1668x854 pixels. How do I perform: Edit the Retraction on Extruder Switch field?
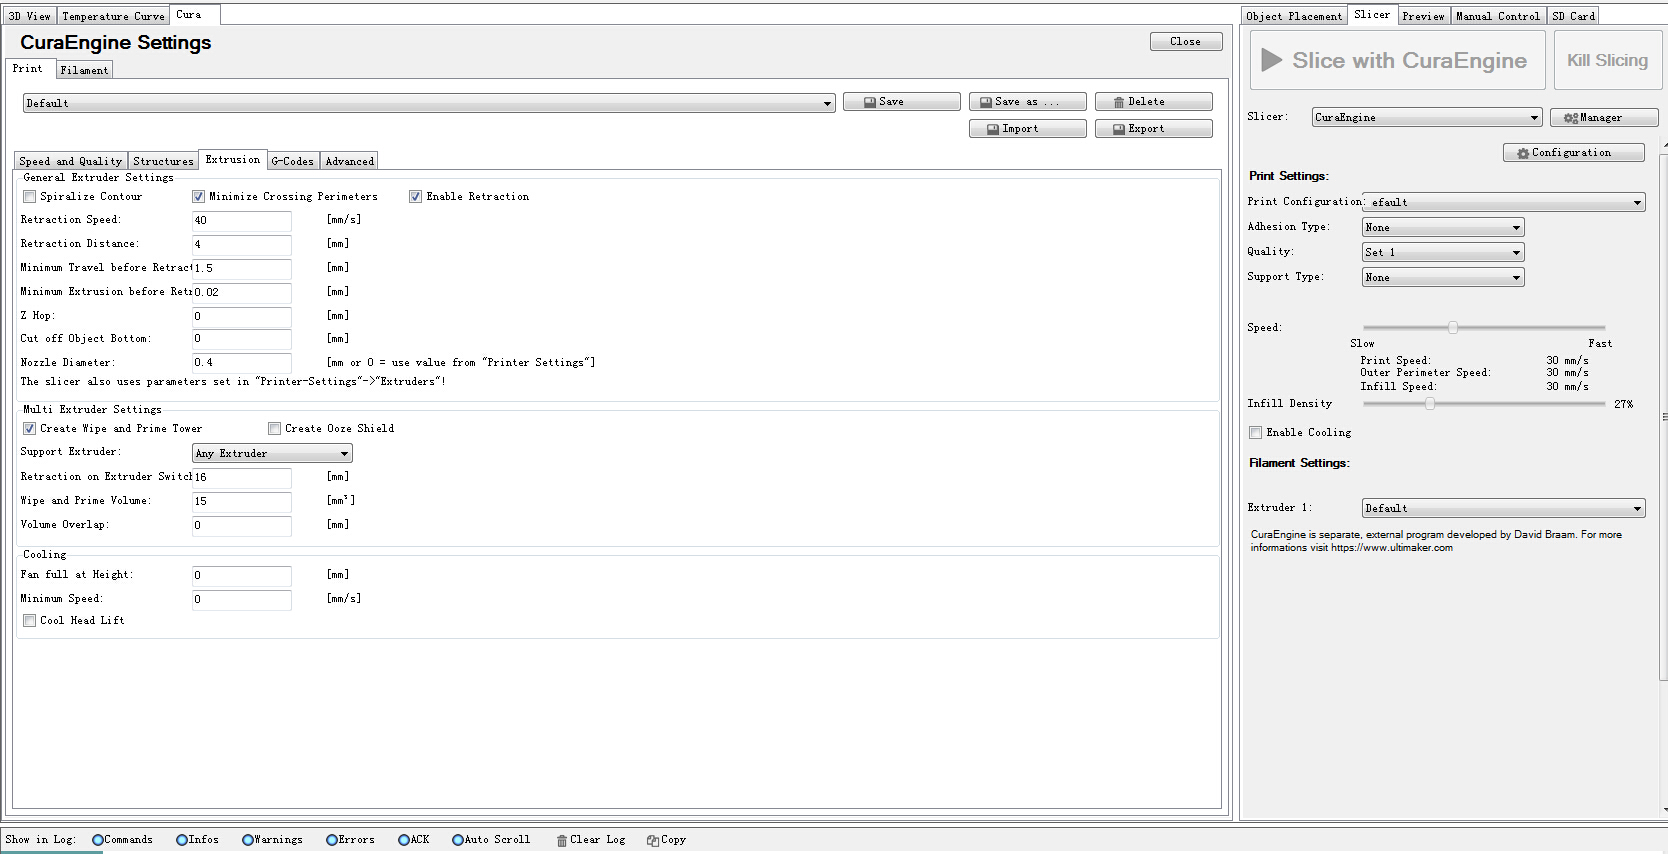pyautogui.click(x=242, y=477)
